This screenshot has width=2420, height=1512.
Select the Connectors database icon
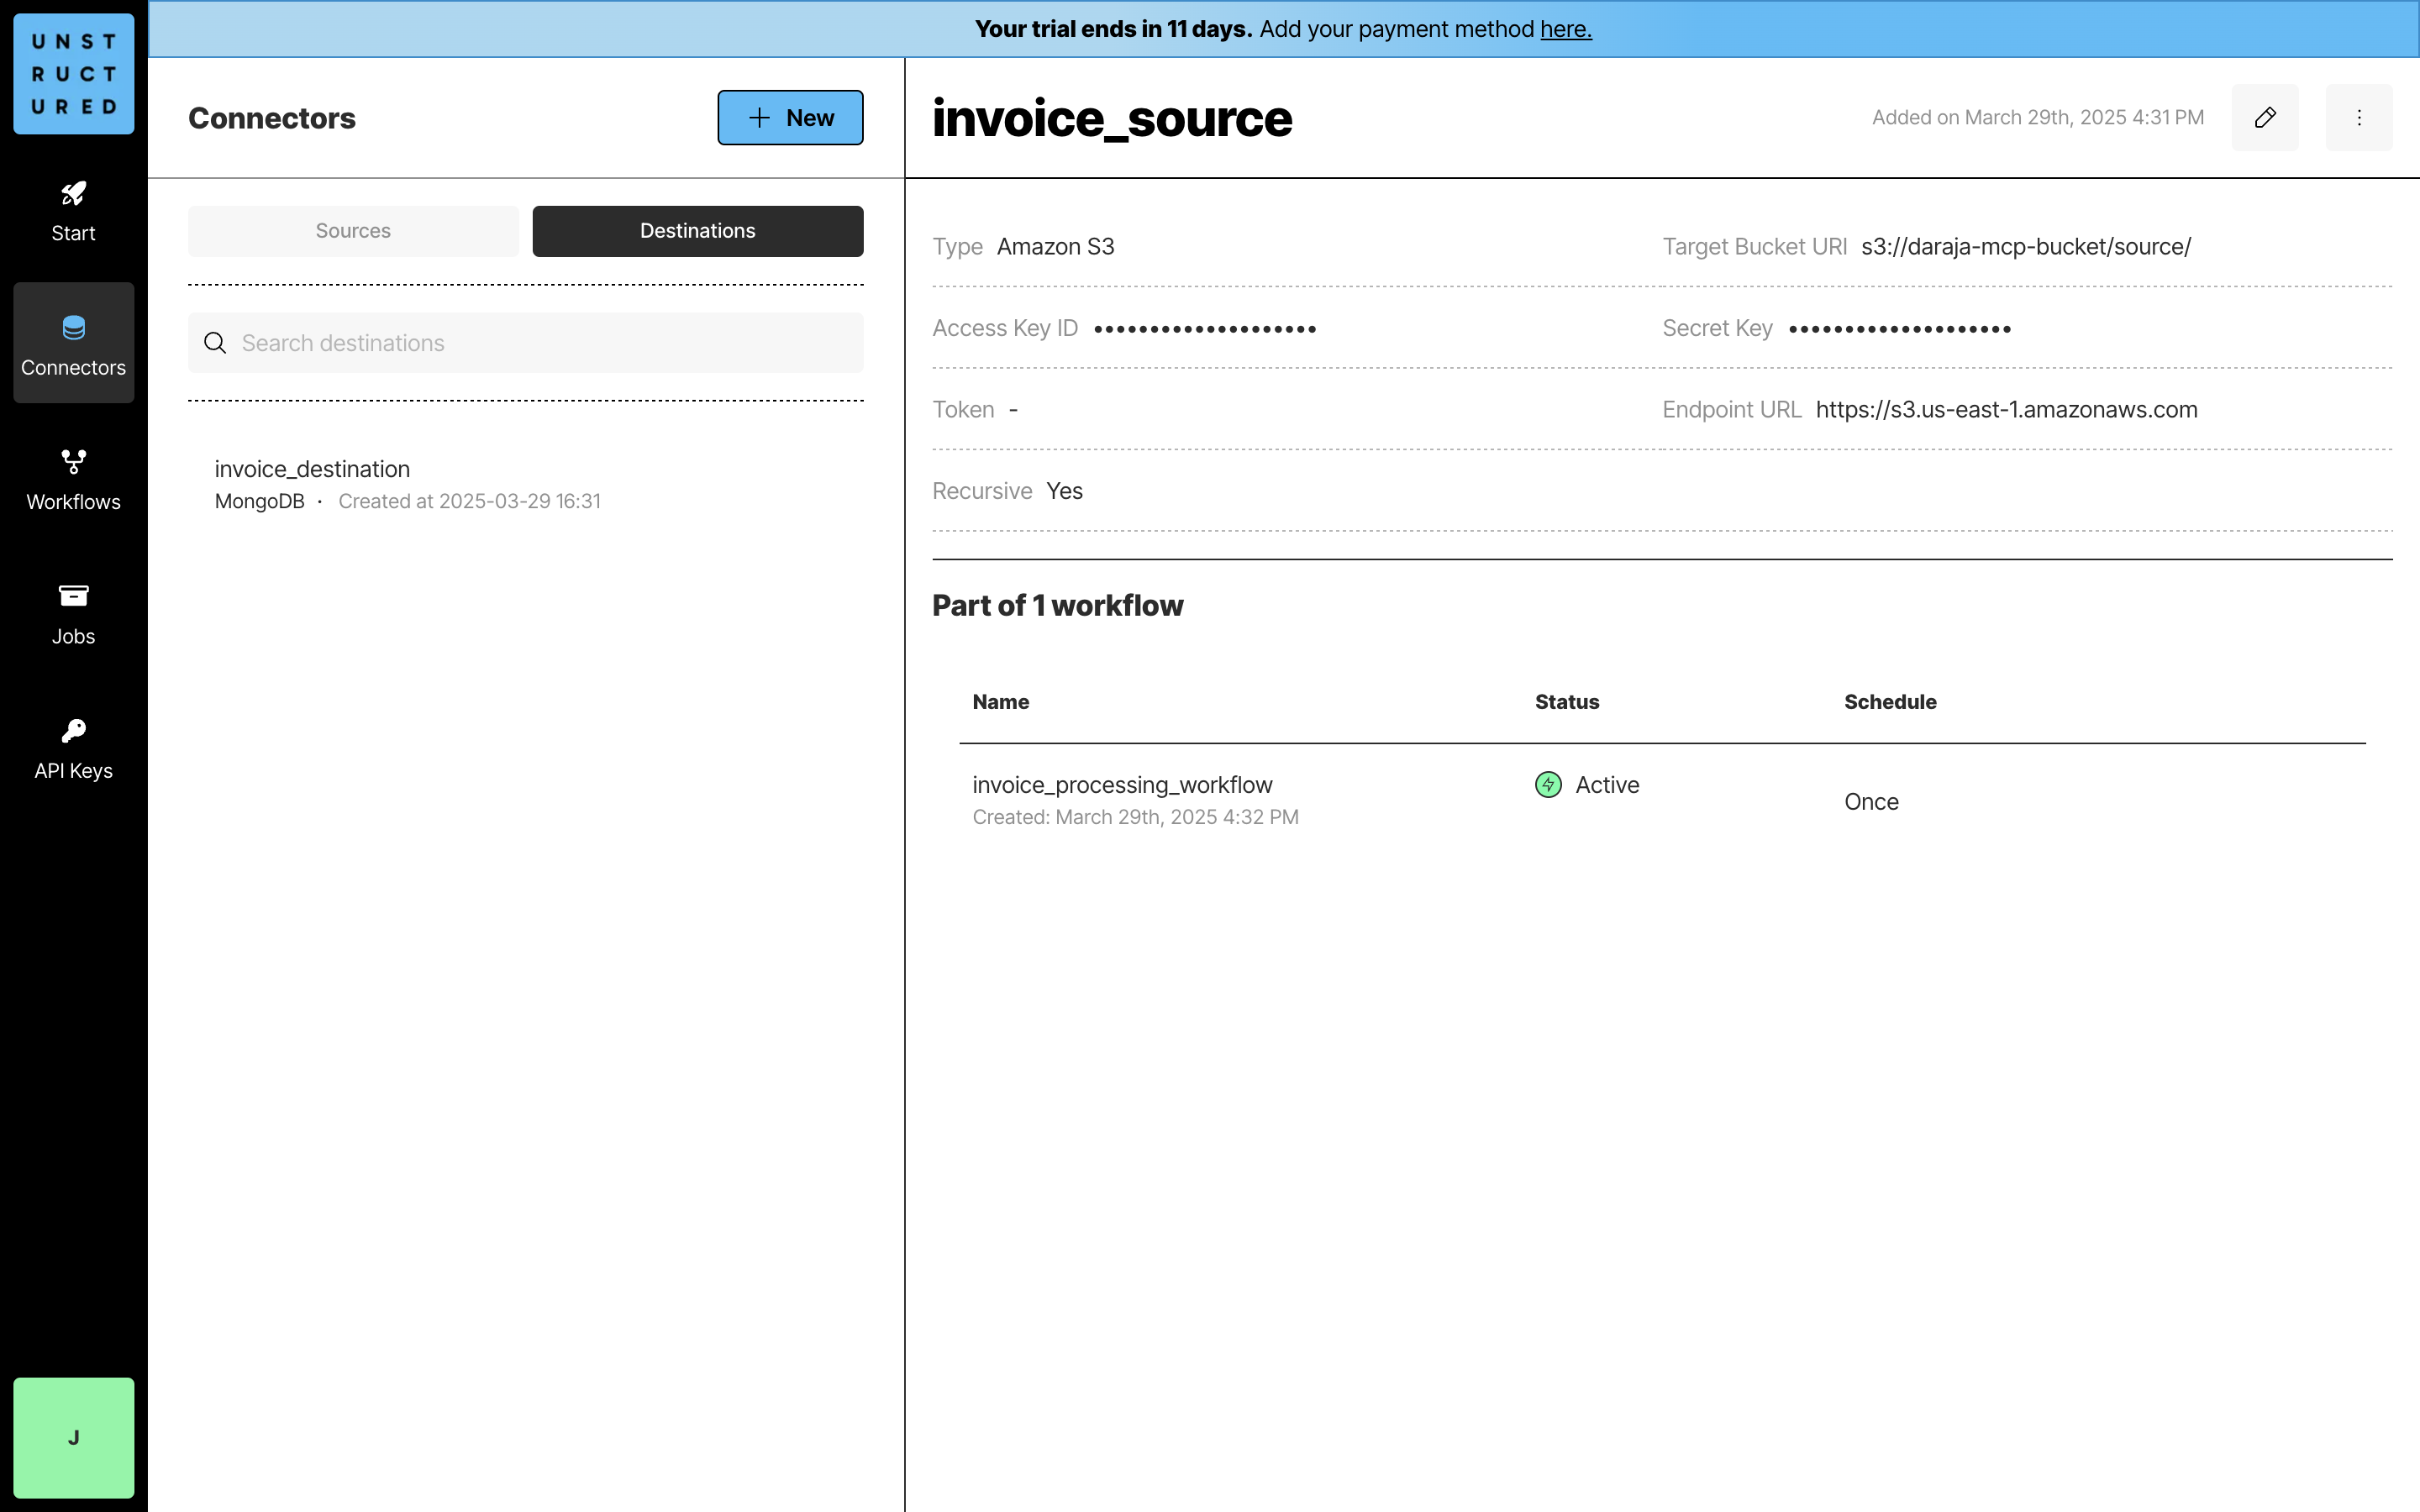point(73,328)
